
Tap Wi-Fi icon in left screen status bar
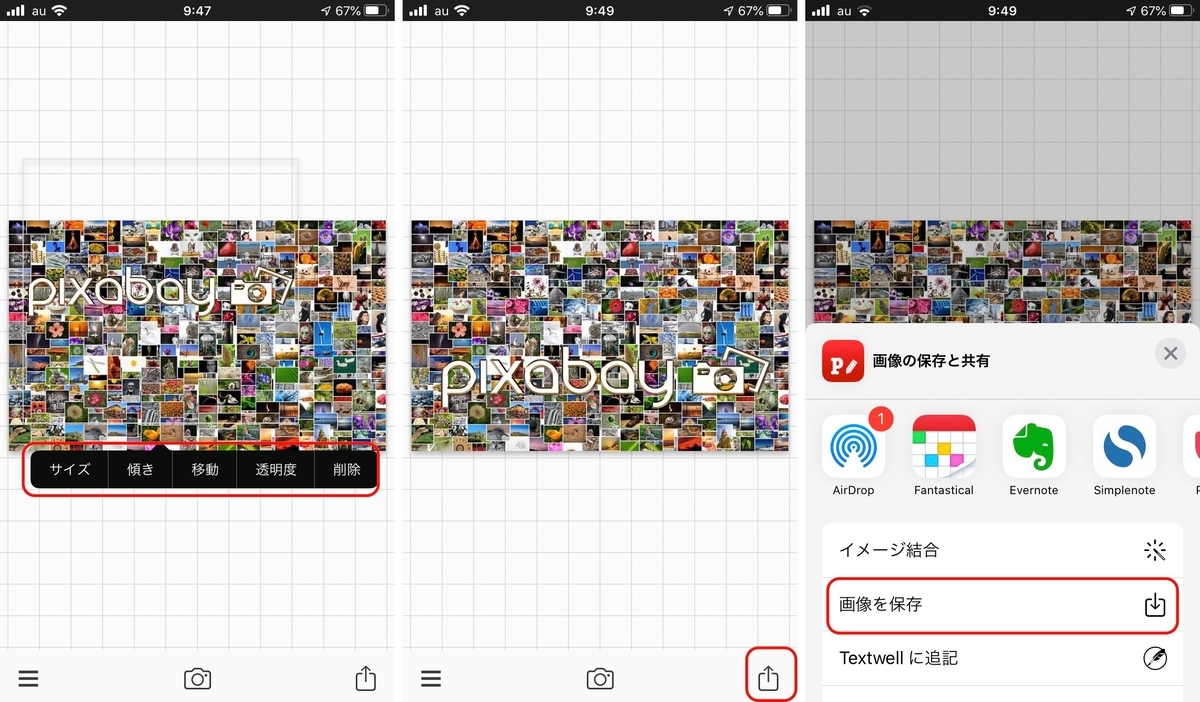pyautogui.click(x=60, y=10)
